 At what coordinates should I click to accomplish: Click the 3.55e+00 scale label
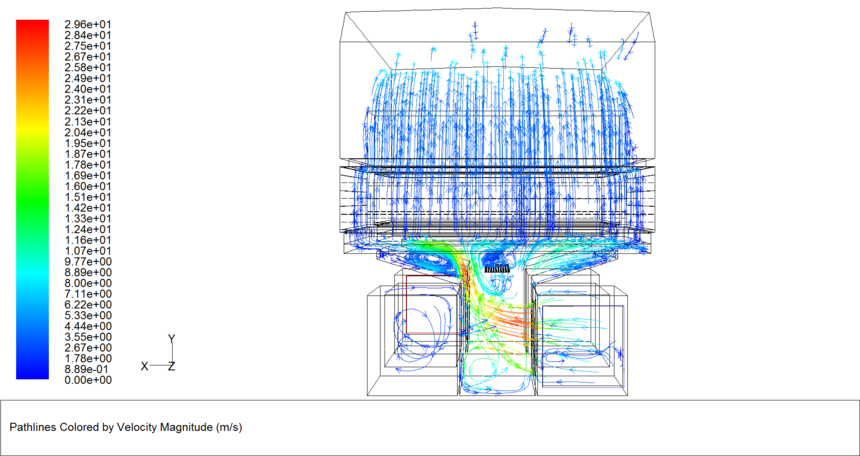88,337
